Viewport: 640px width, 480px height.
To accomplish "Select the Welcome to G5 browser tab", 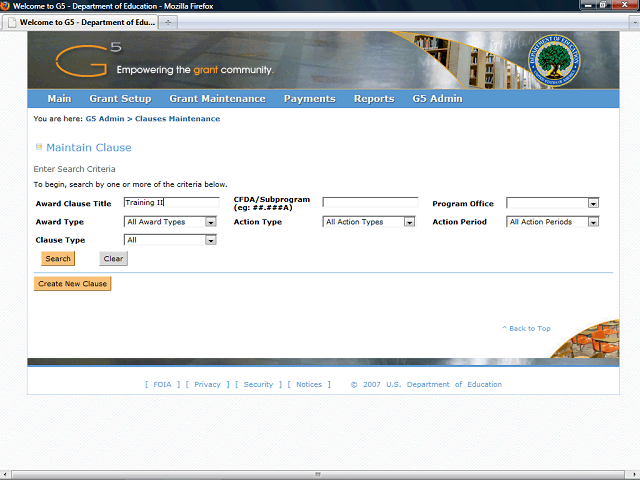I will [x=80, y=22].
